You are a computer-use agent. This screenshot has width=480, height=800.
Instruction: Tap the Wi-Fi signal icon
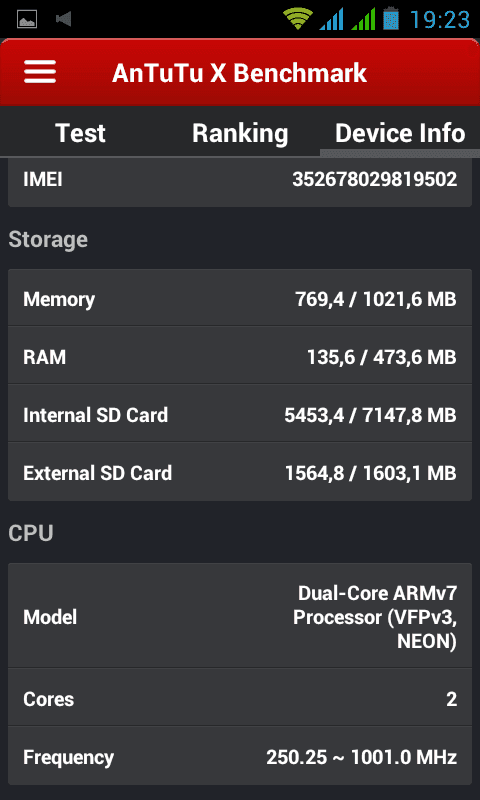(298, 19)
